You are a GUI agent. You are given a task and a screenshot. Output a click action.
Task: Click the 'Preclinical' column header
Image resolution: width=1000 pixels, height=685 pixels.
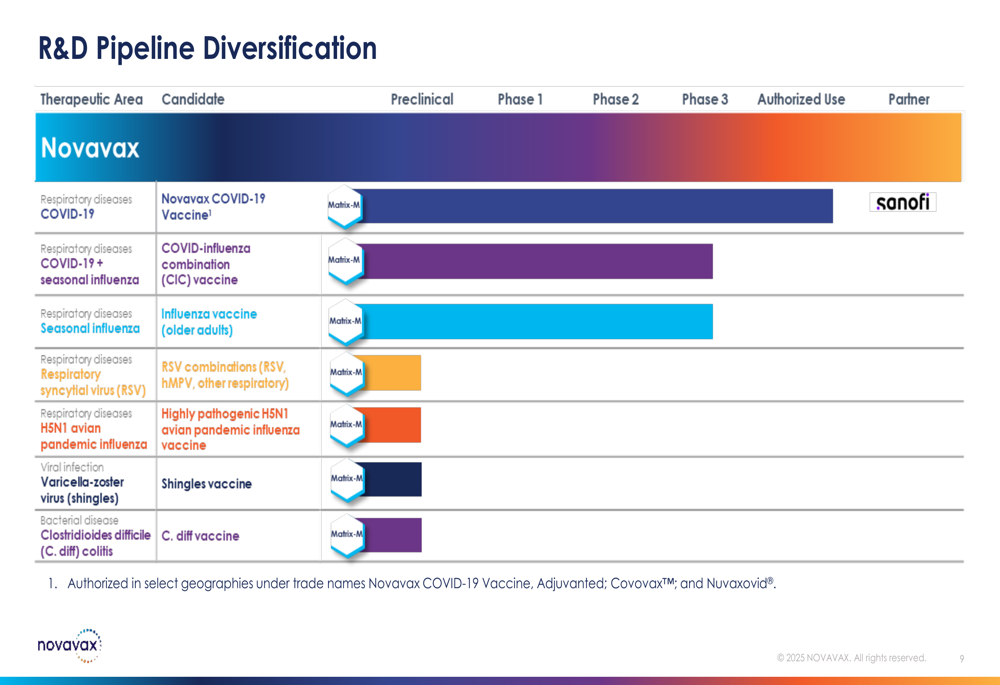click(422, 99)
